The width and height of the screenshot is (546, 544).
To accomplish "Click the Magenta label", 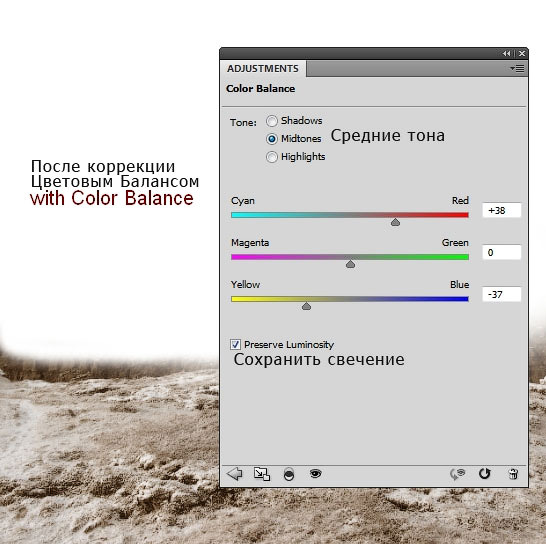I will (x=250, y=243).
